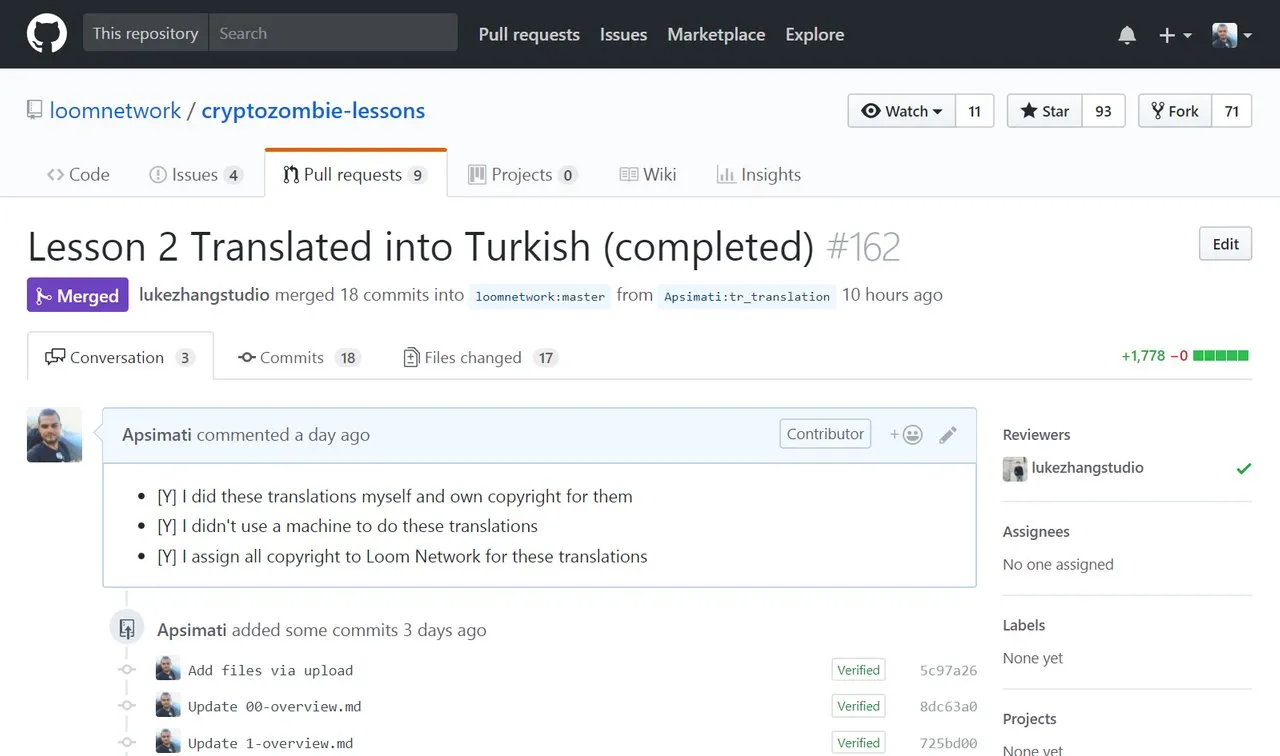Click the commits pushed timeline icon
Image resolution: width=1280 pixels, height=756 pixels.
126,629
